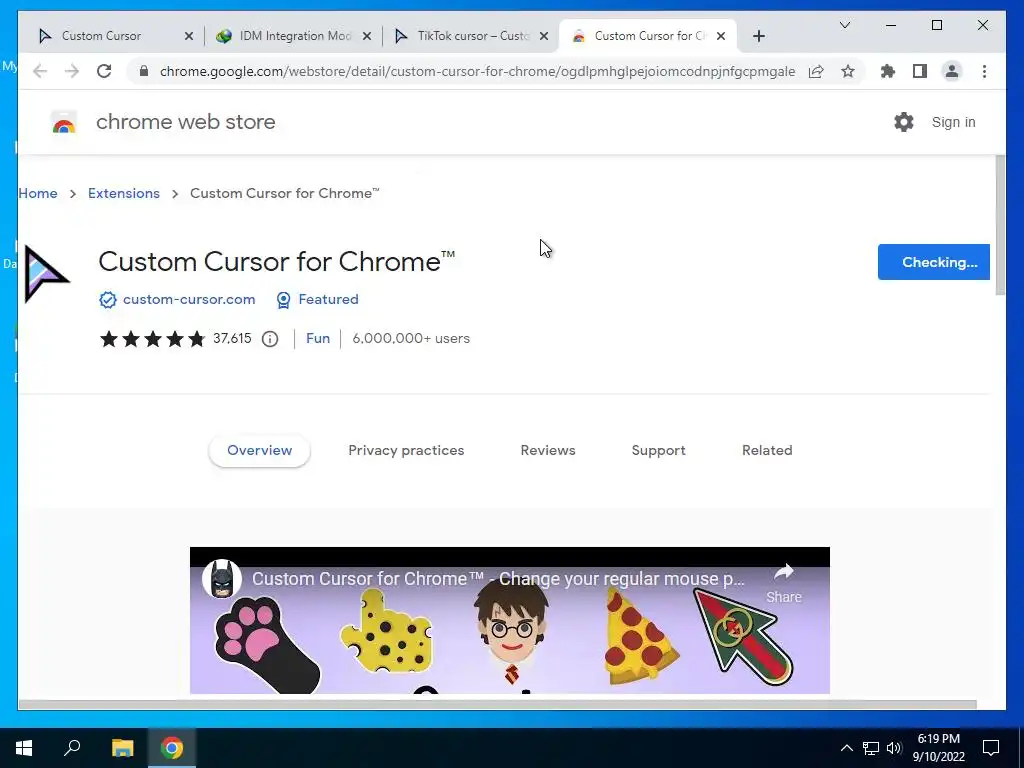Open the custom-cursor.com publisher link
Image resolution: width=1024 pixels, height=768 pixels.
point(189,300)
